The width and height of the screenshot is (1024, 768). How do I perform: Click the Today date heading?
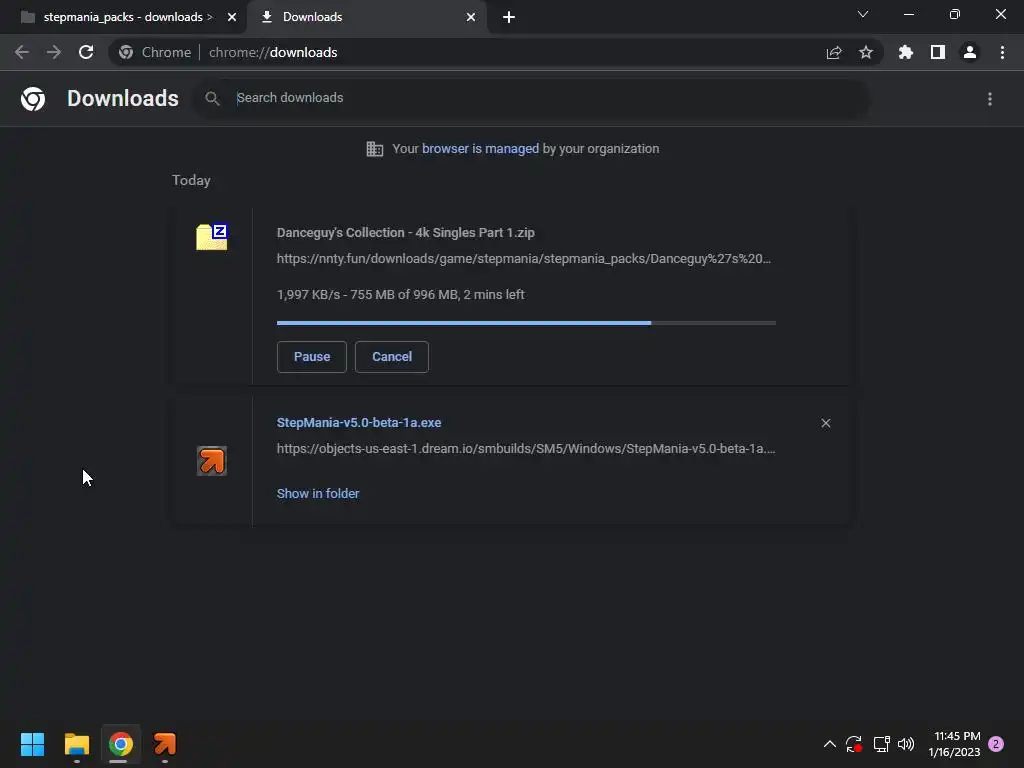pos(191,180)
